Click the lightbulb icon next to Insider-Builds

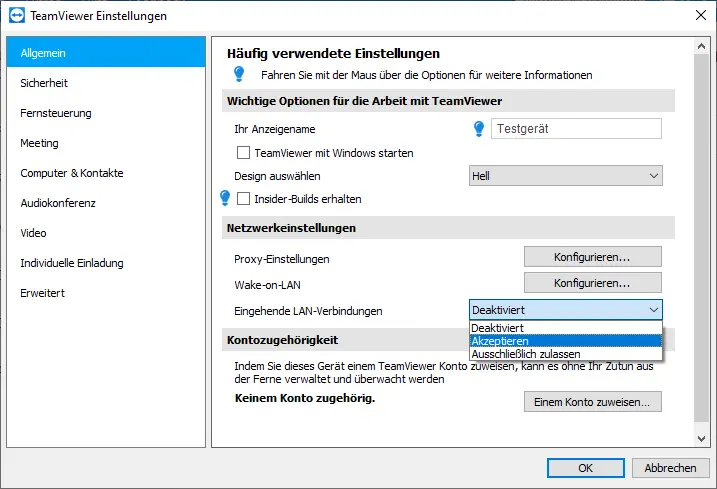point(225,198)
